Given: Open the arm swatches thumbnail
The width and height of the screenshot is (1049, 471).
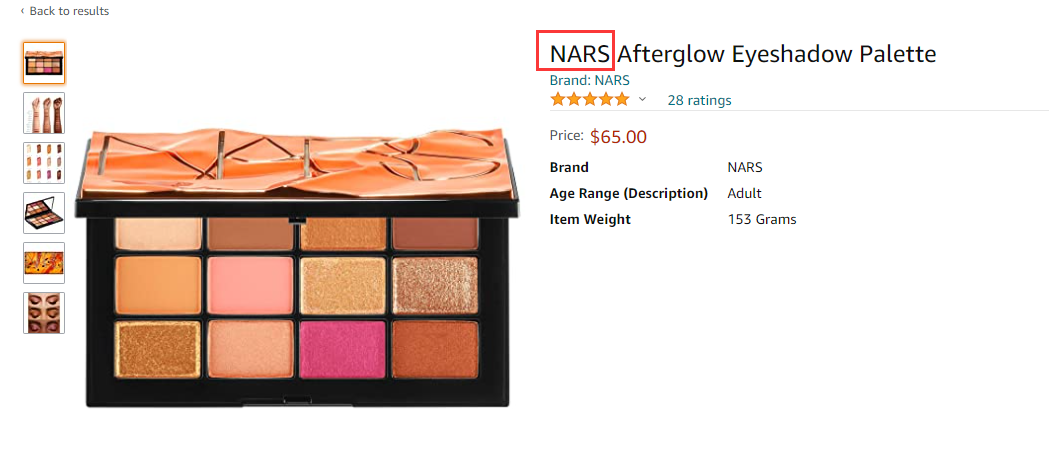Looking at the screenshot, I should [44, 113].
